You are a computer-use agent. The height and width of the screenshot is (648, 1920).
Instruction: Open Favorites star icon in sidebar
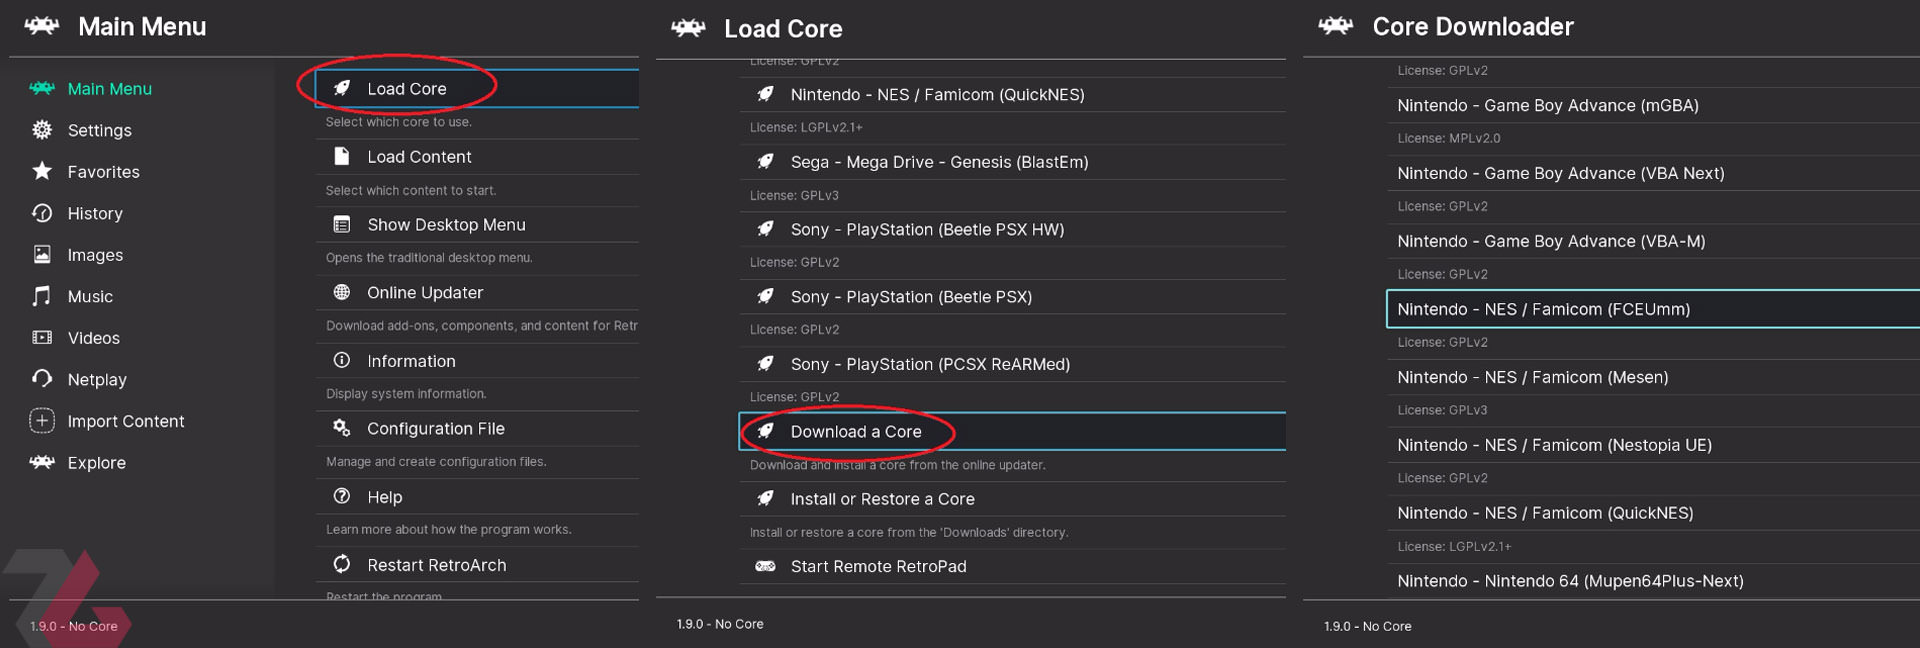coord(42,171)
